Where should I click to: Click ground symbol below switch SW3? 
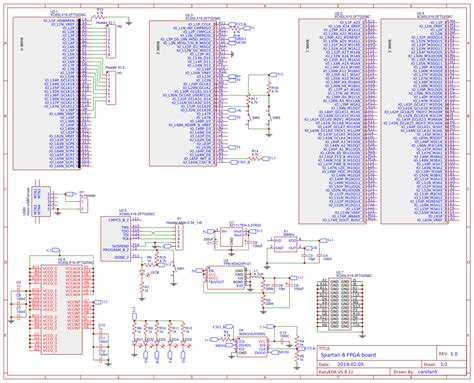268,134
